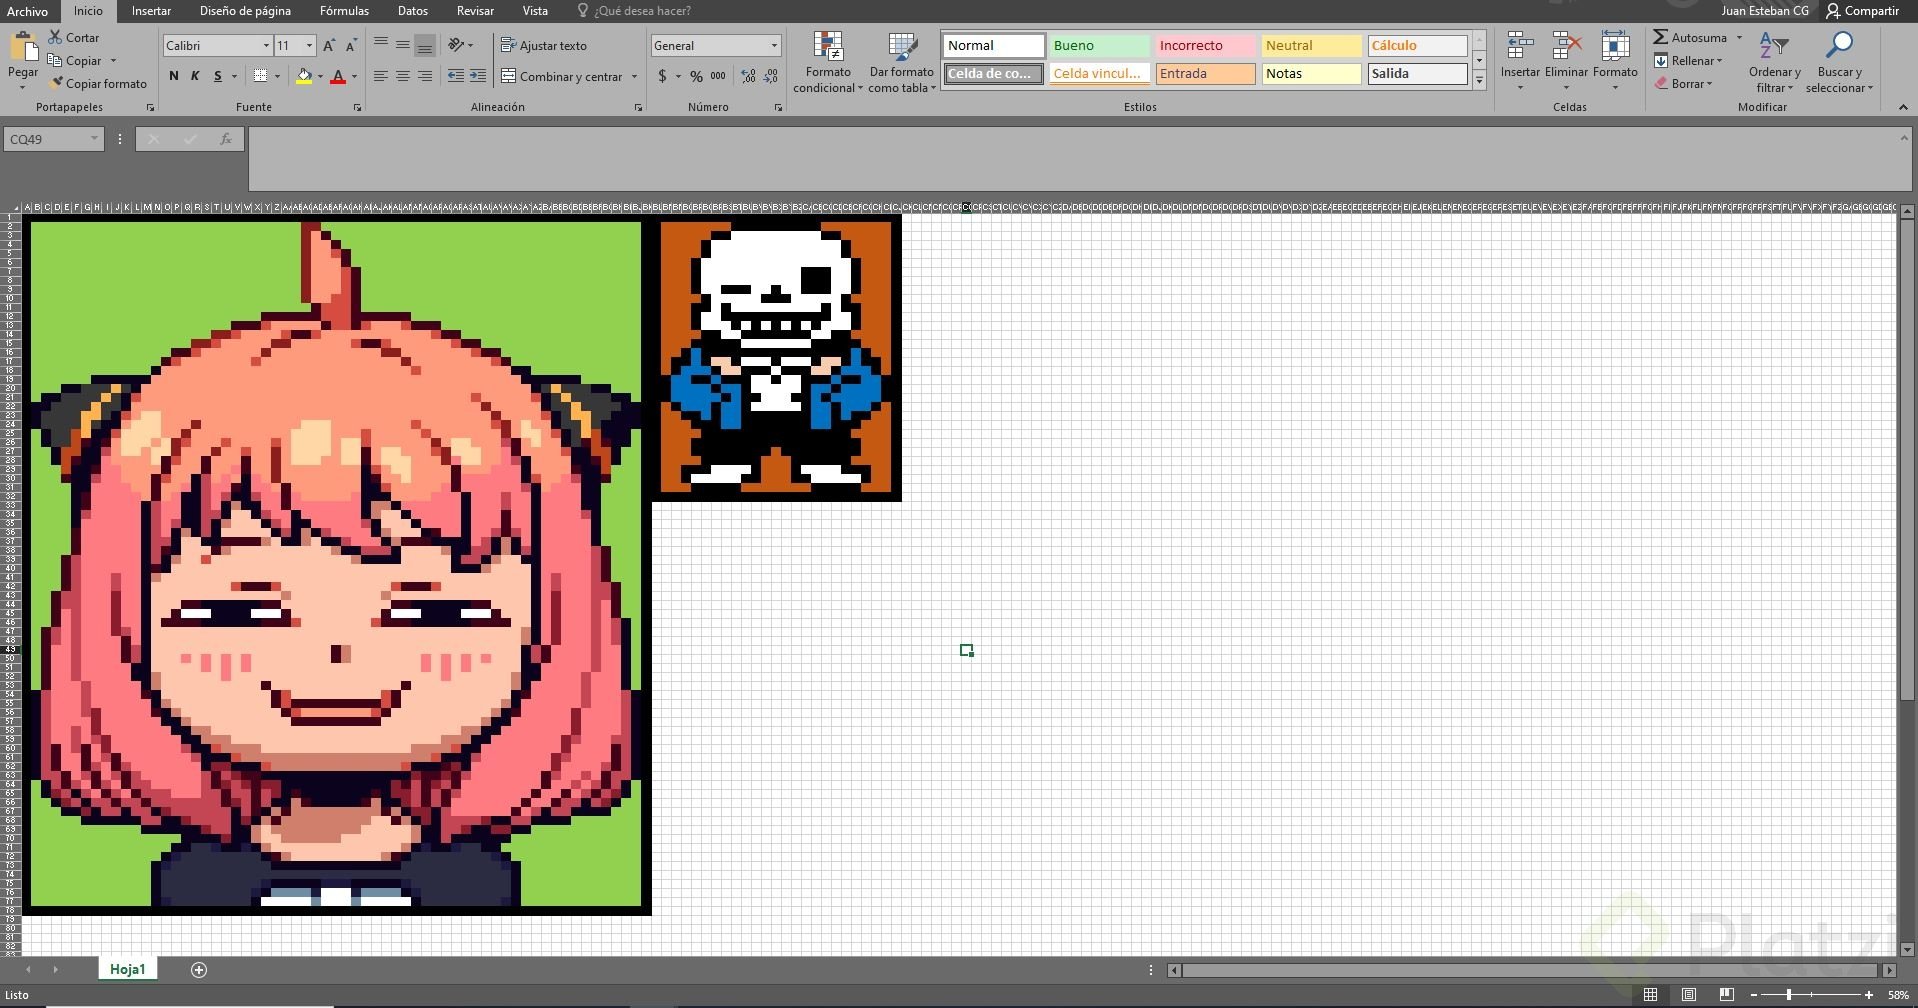Viewport: 1918px width, 1008px height.
Task: Switch to Page Break Preview in status bar
Action: (x=1726, y=995)
